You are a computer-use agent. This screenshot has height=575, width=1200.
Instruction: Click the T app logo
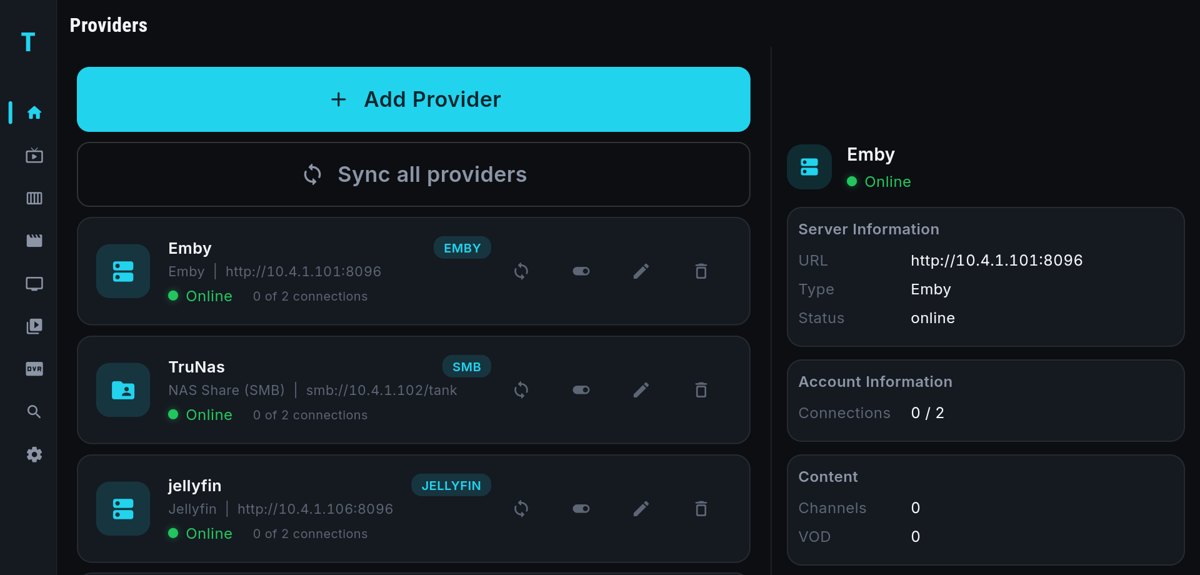28,42
